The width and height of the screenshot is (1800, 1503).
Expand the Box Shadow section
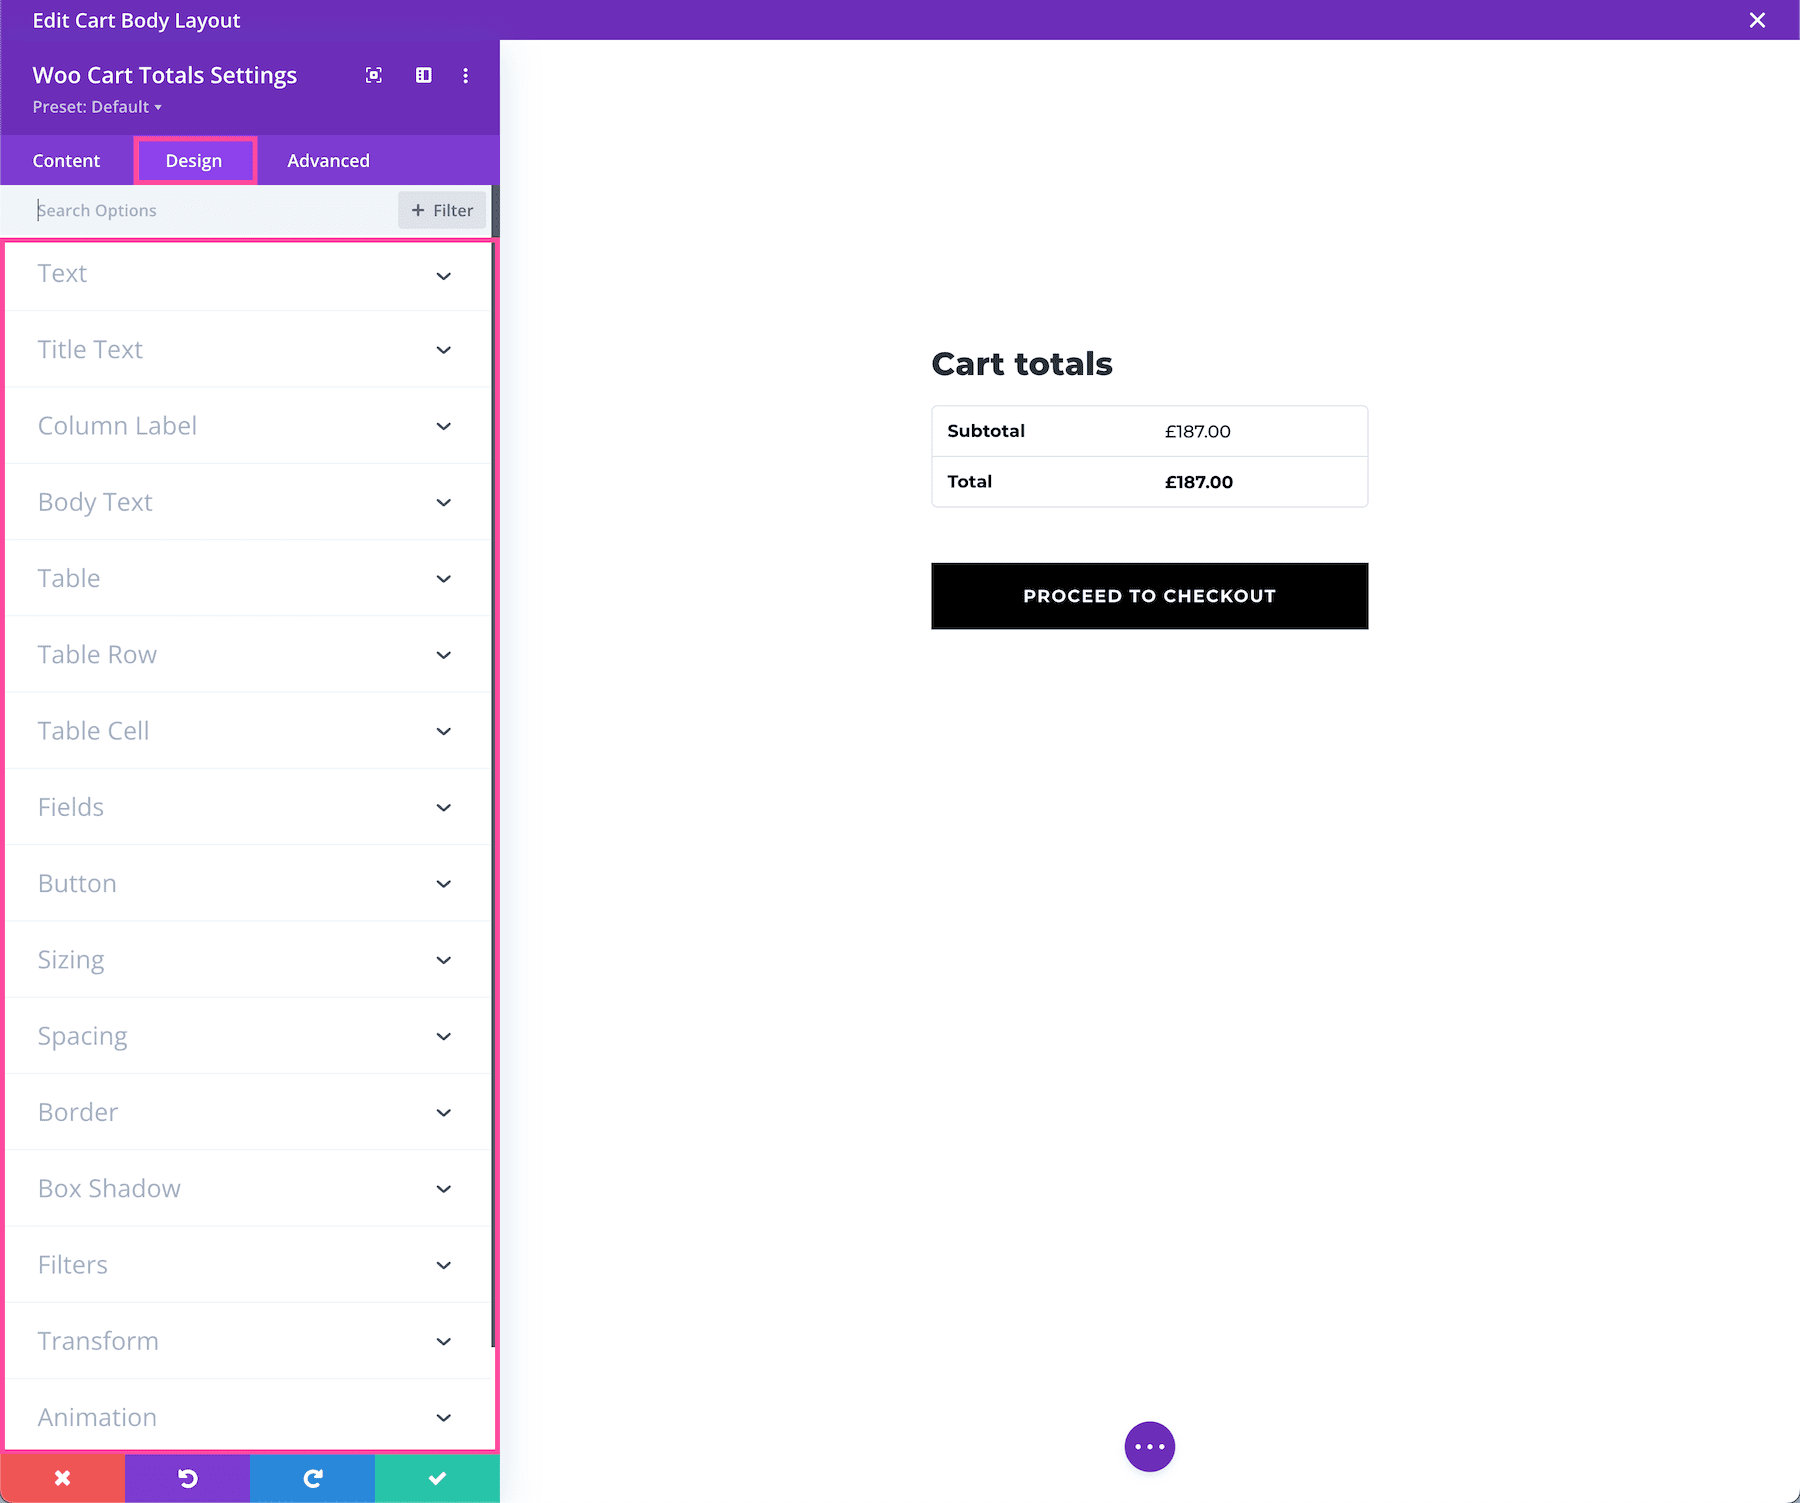248,1188
